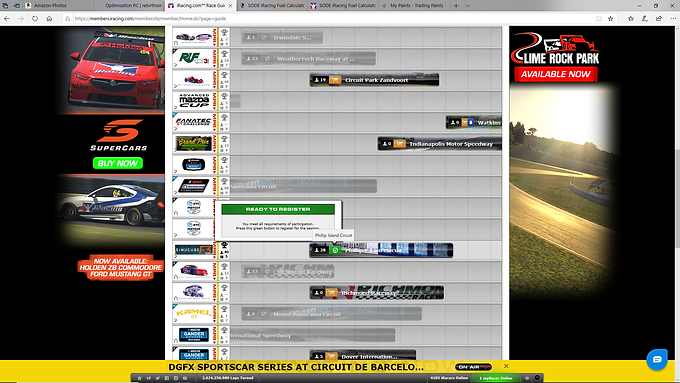Click the trophy icon on Mazda Cup row
This screenshot has width=680, height=383.
[x=224, y=96]
